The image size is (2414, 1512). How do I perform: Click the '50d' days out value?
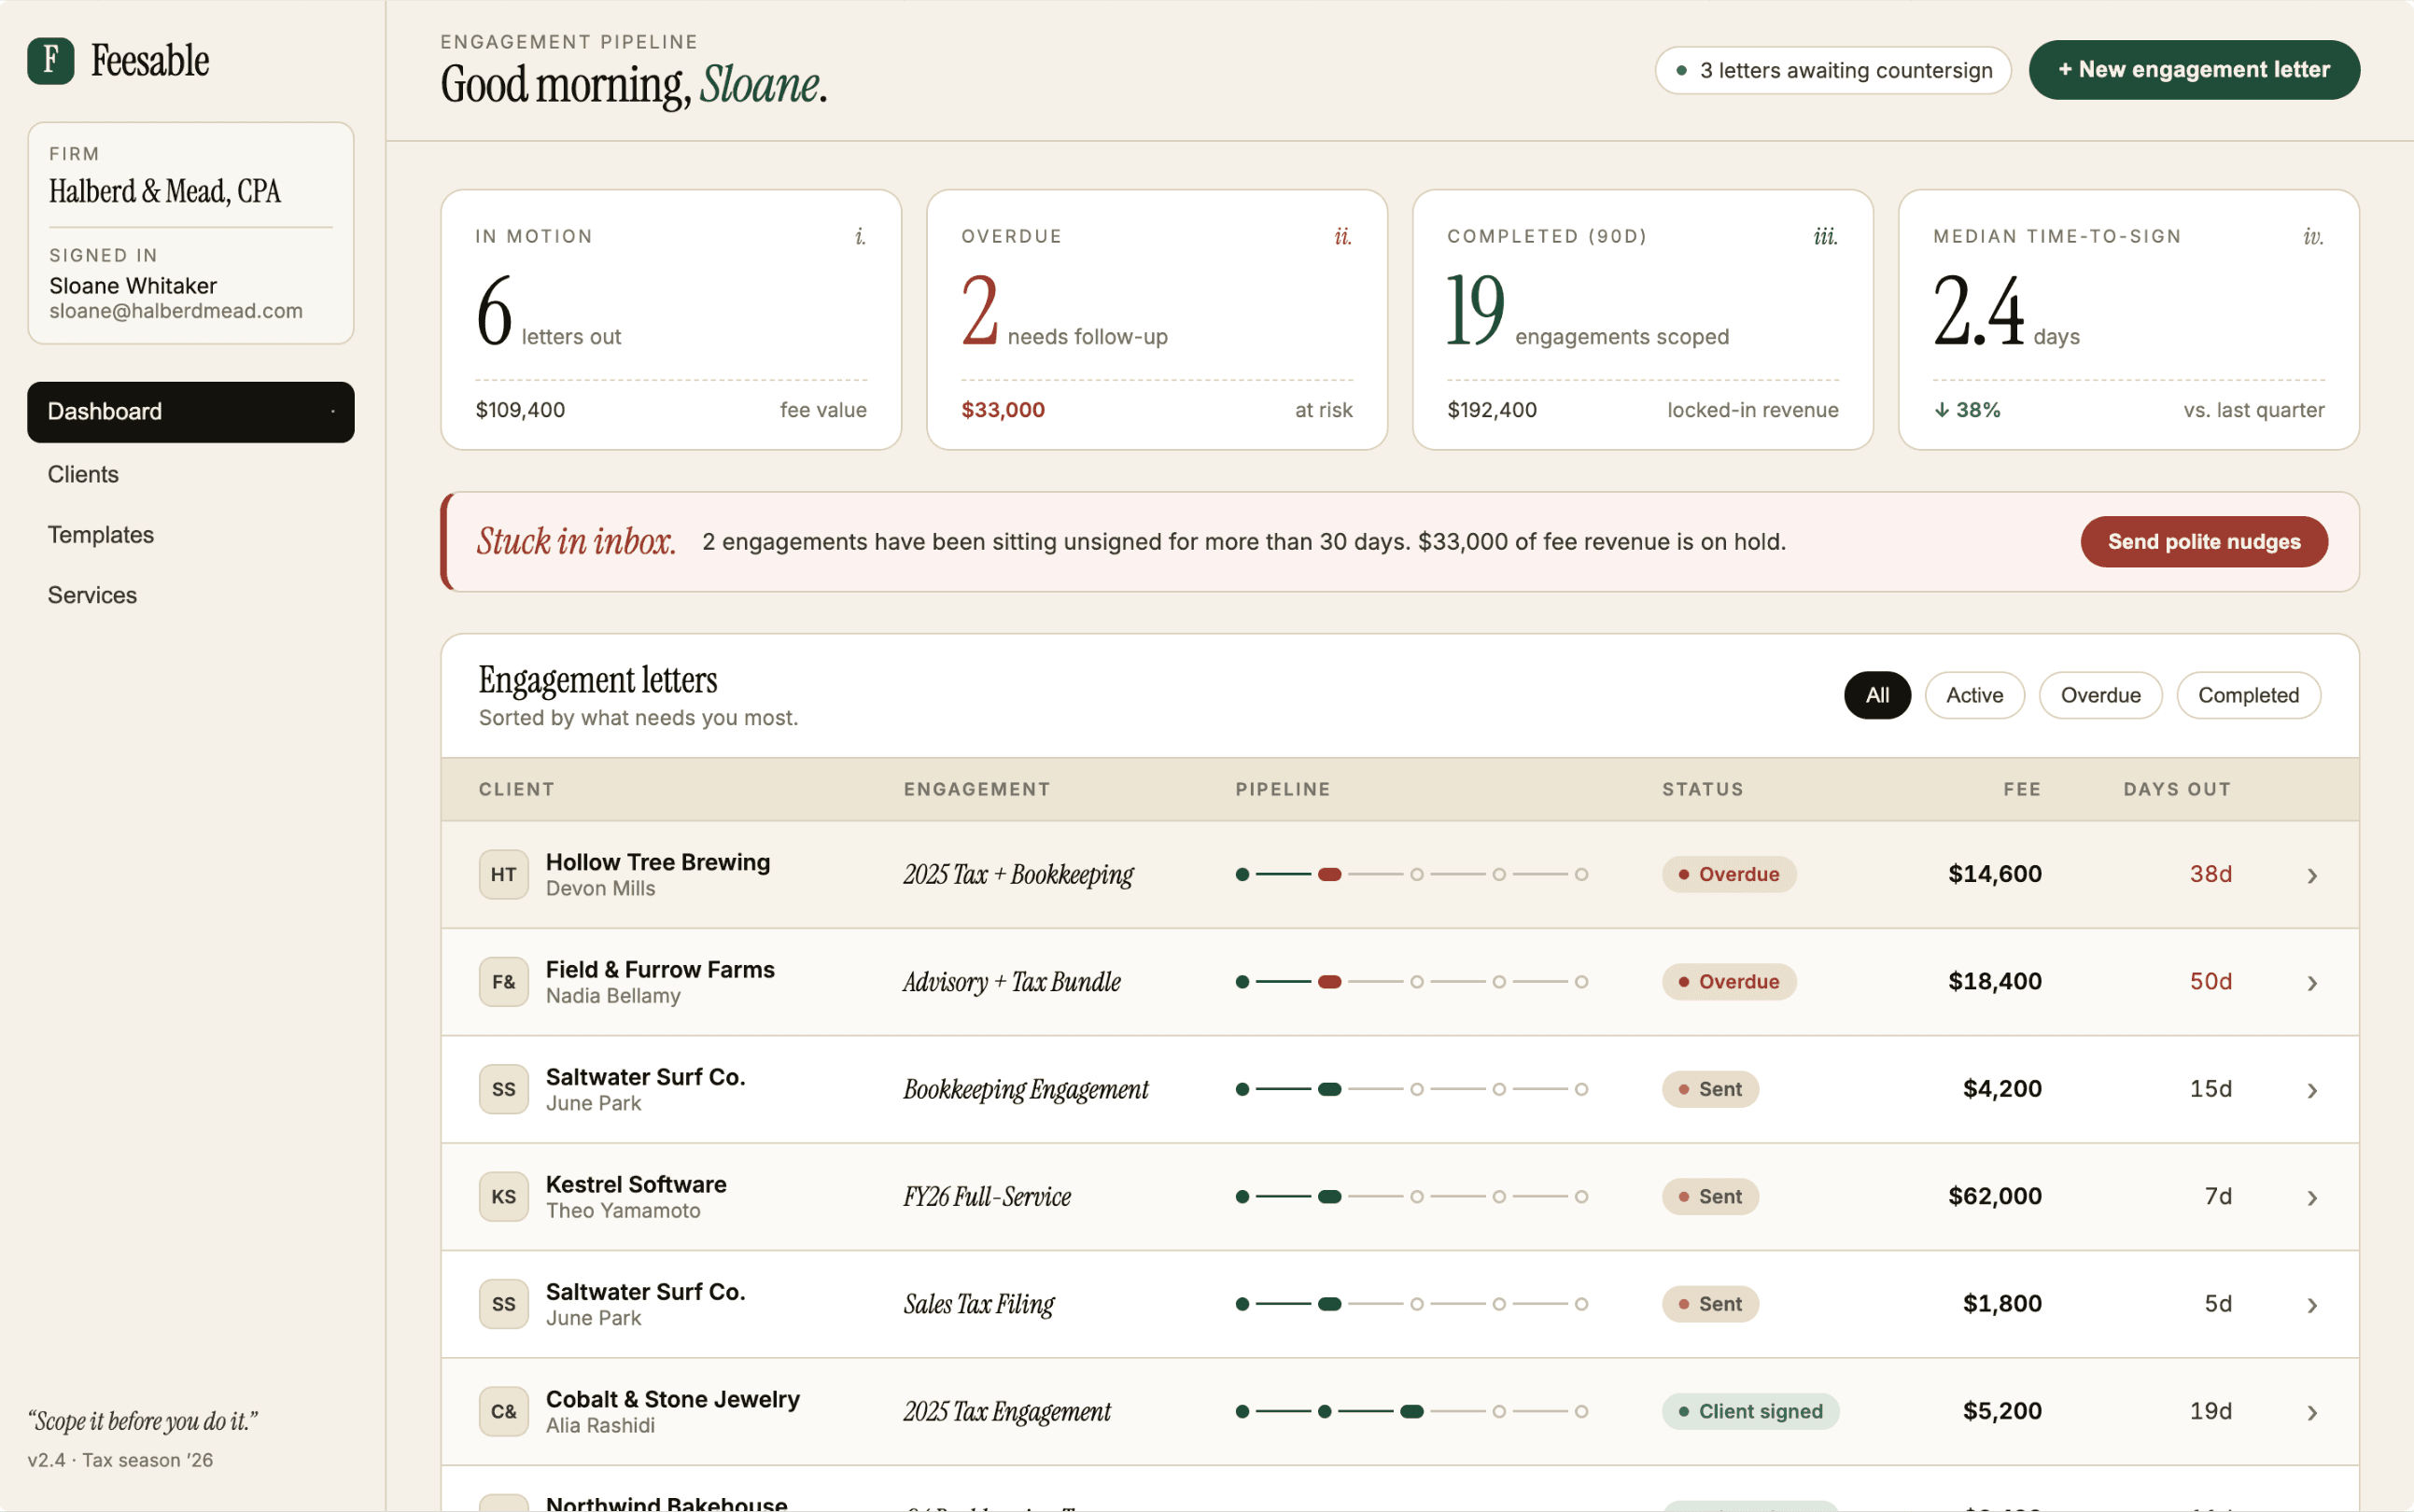pos(2211,982)
